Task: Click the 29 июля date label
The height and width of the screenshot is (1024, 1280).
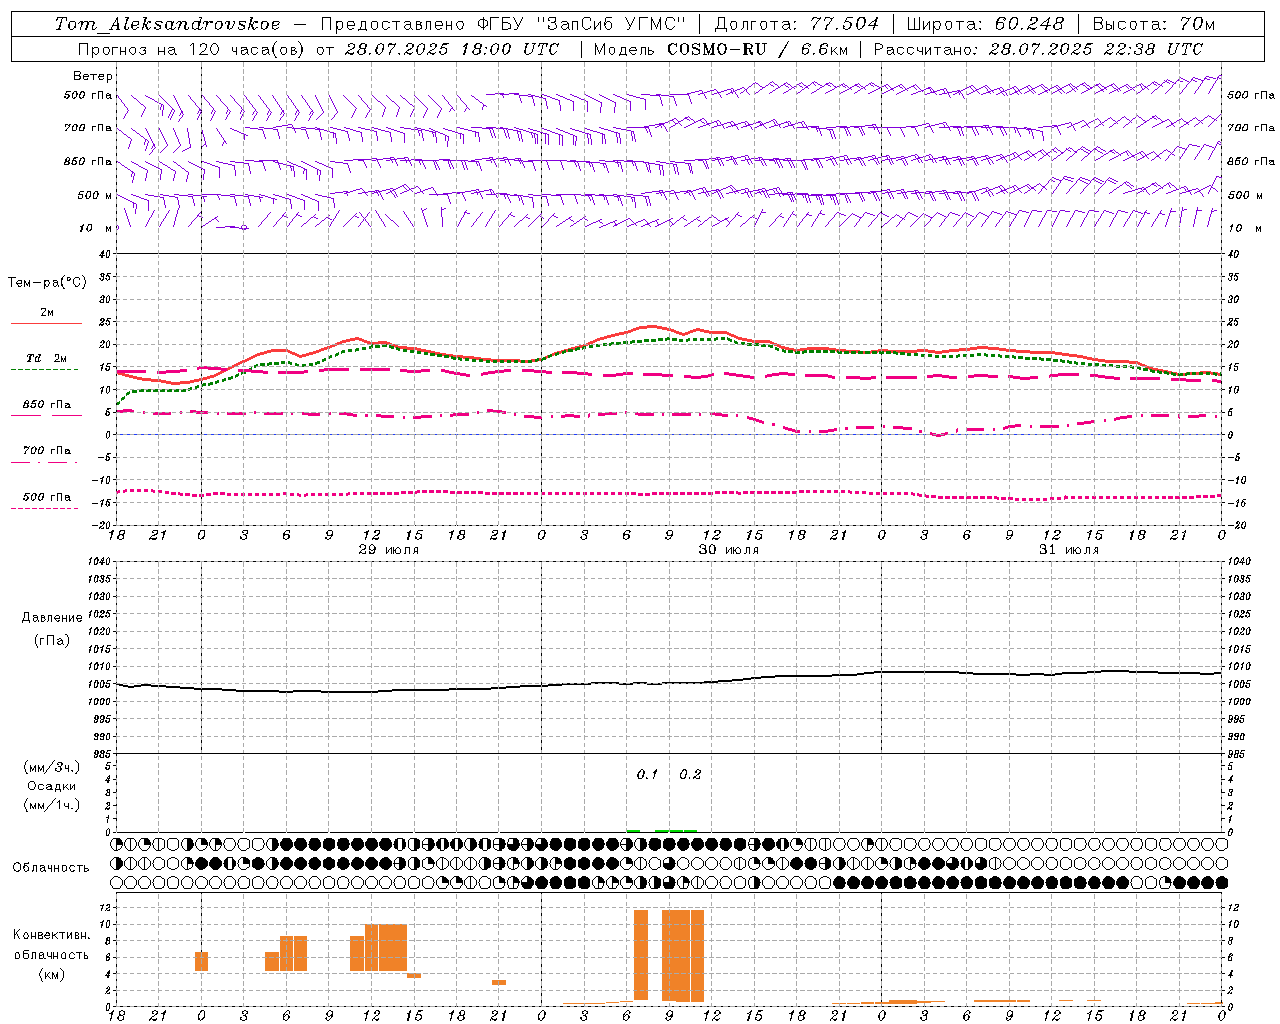Action: [x=389, y=550]
